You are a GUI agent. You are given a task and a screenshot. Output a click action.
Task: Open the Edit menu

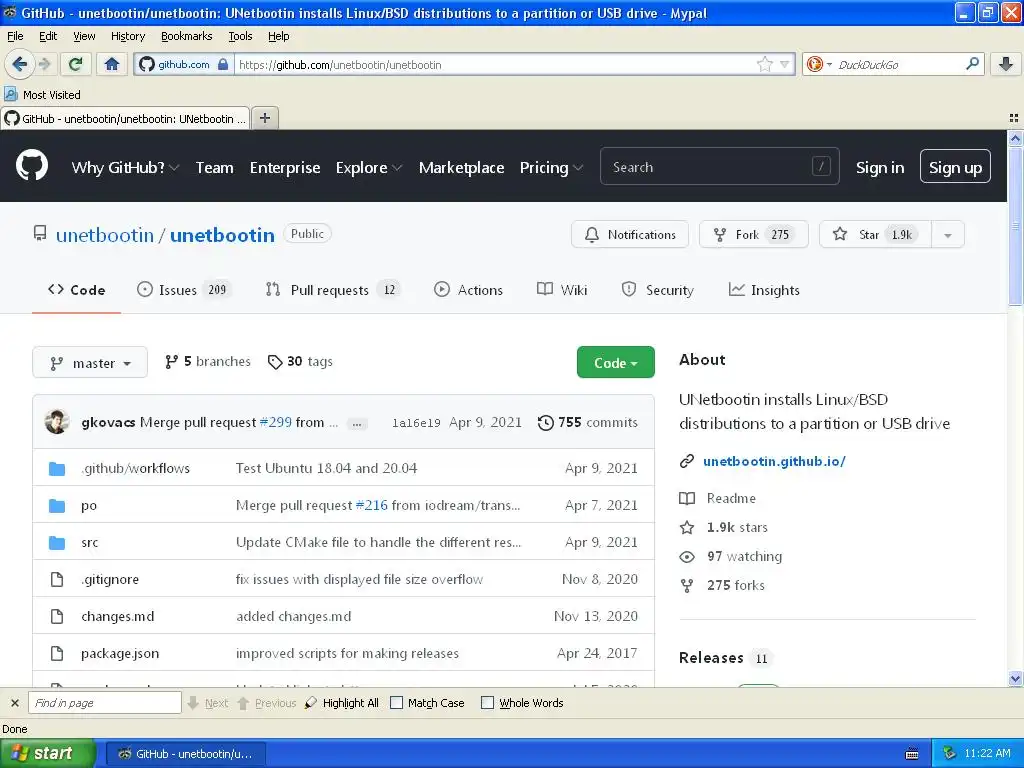(48, 36)
